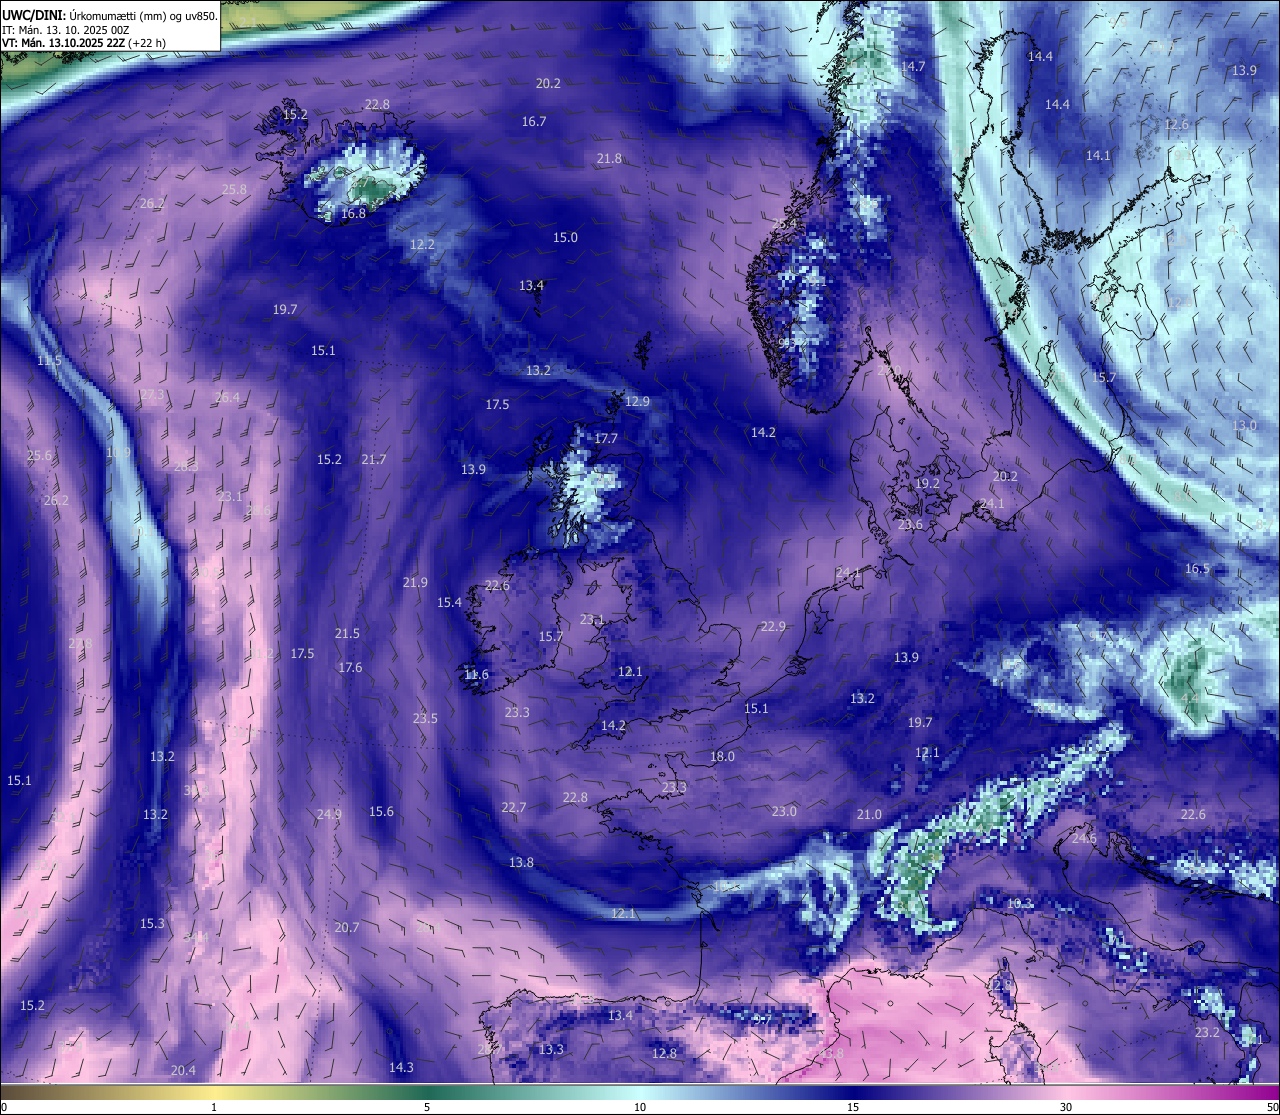This screenshot has height=1115, width=1280.
Task: Click the 17.7 value over Scotland
Action: tap(606, 438)
